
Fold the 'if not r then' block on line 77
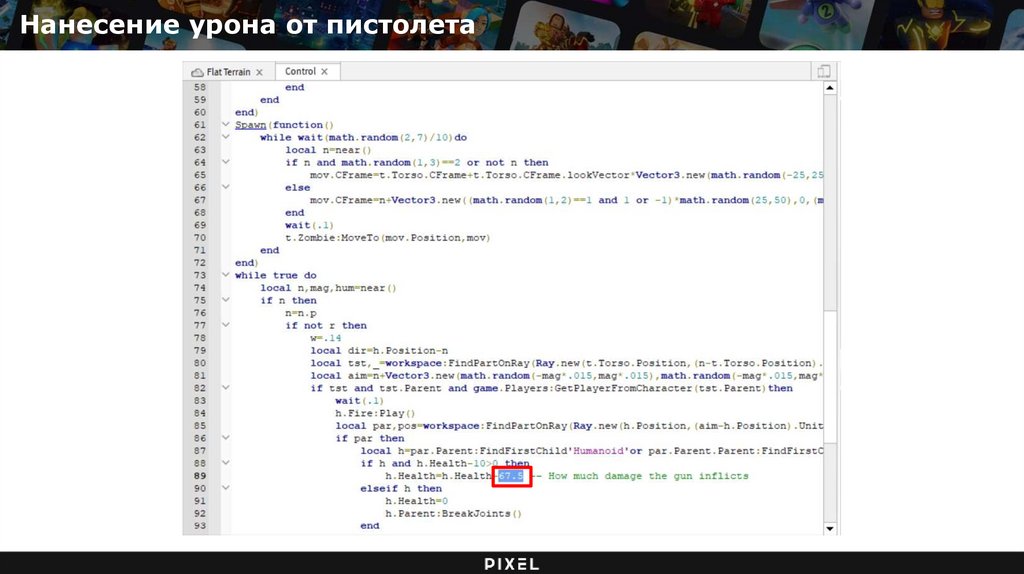point(225,325)
